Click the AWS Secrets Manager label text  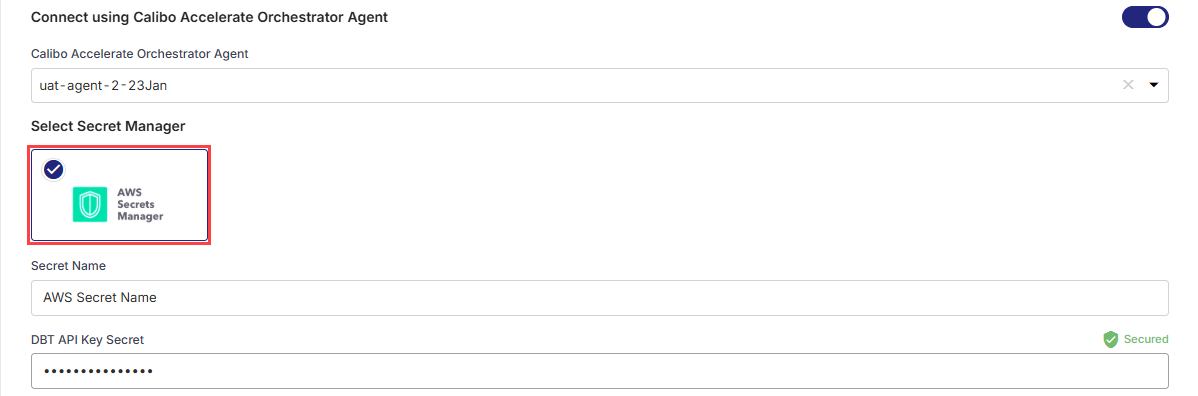point(140,205)
